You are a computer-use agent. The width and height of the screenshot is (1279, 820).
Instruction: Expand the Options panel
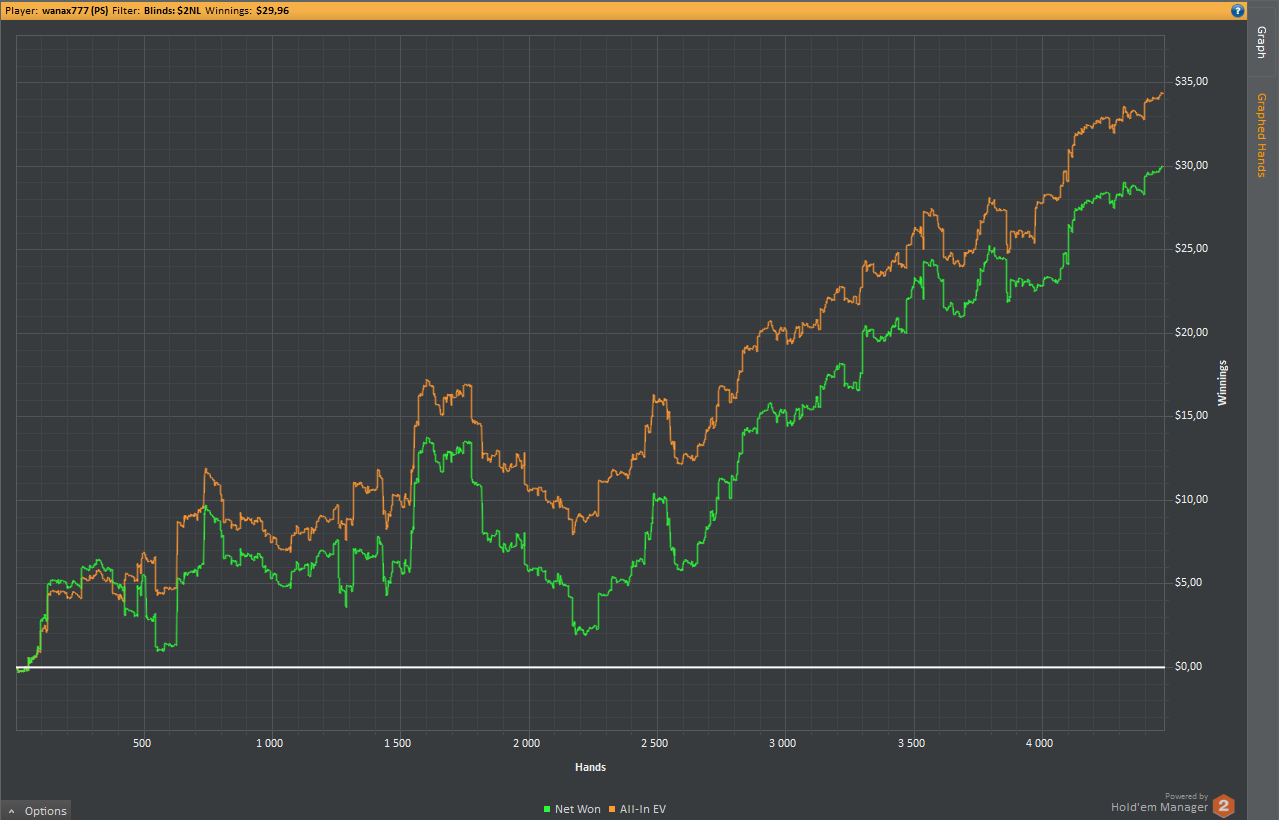pyautogui.click(x=36, y=810)
